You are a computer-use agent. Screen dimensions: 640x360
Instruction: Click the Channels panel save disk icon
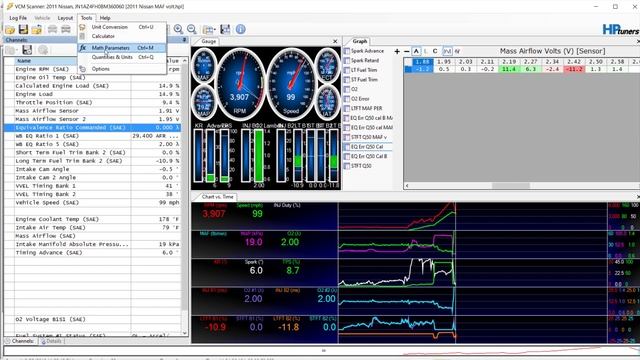(27, 50)
